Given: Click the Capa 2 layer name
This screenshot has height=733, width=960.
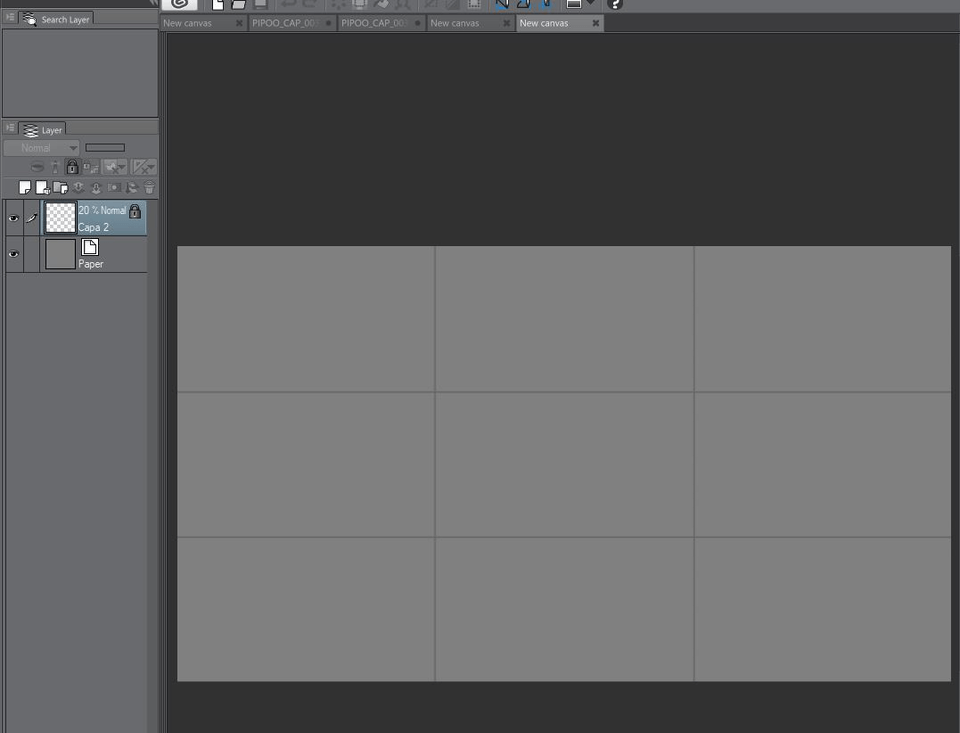Looking at the screenshot, I should click(93, 227).
